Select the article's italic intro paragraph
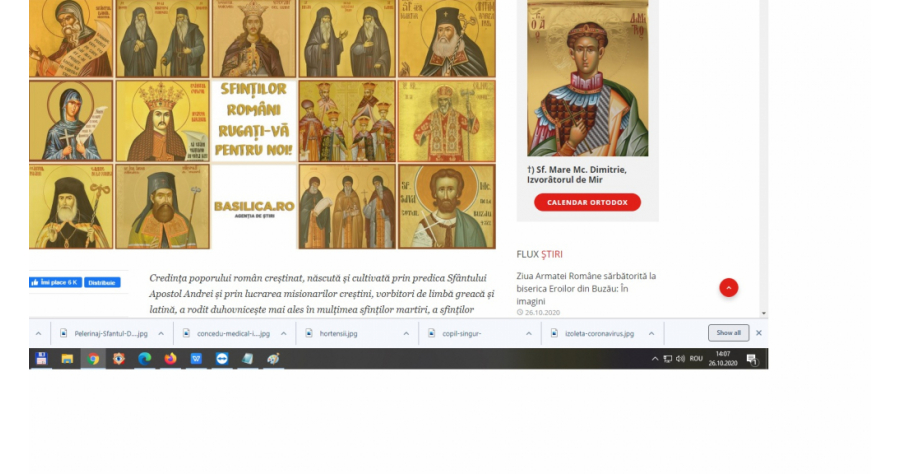The width and height of the screenshot is (900, 474). point(321,294)
